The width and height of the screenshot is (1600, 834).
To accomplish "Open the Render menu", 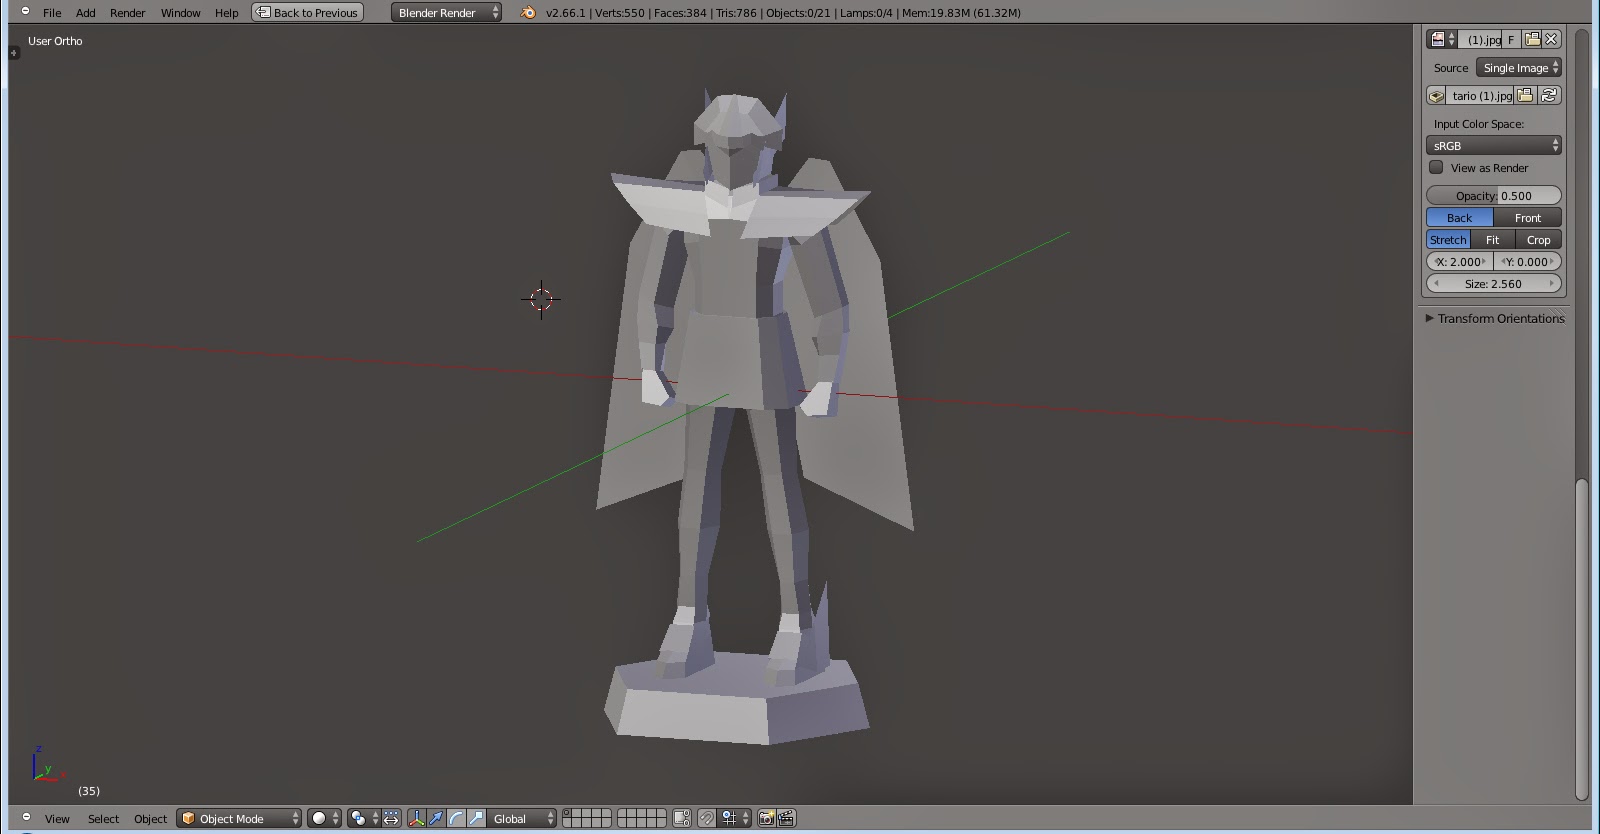I will click(x=127, y=13).
